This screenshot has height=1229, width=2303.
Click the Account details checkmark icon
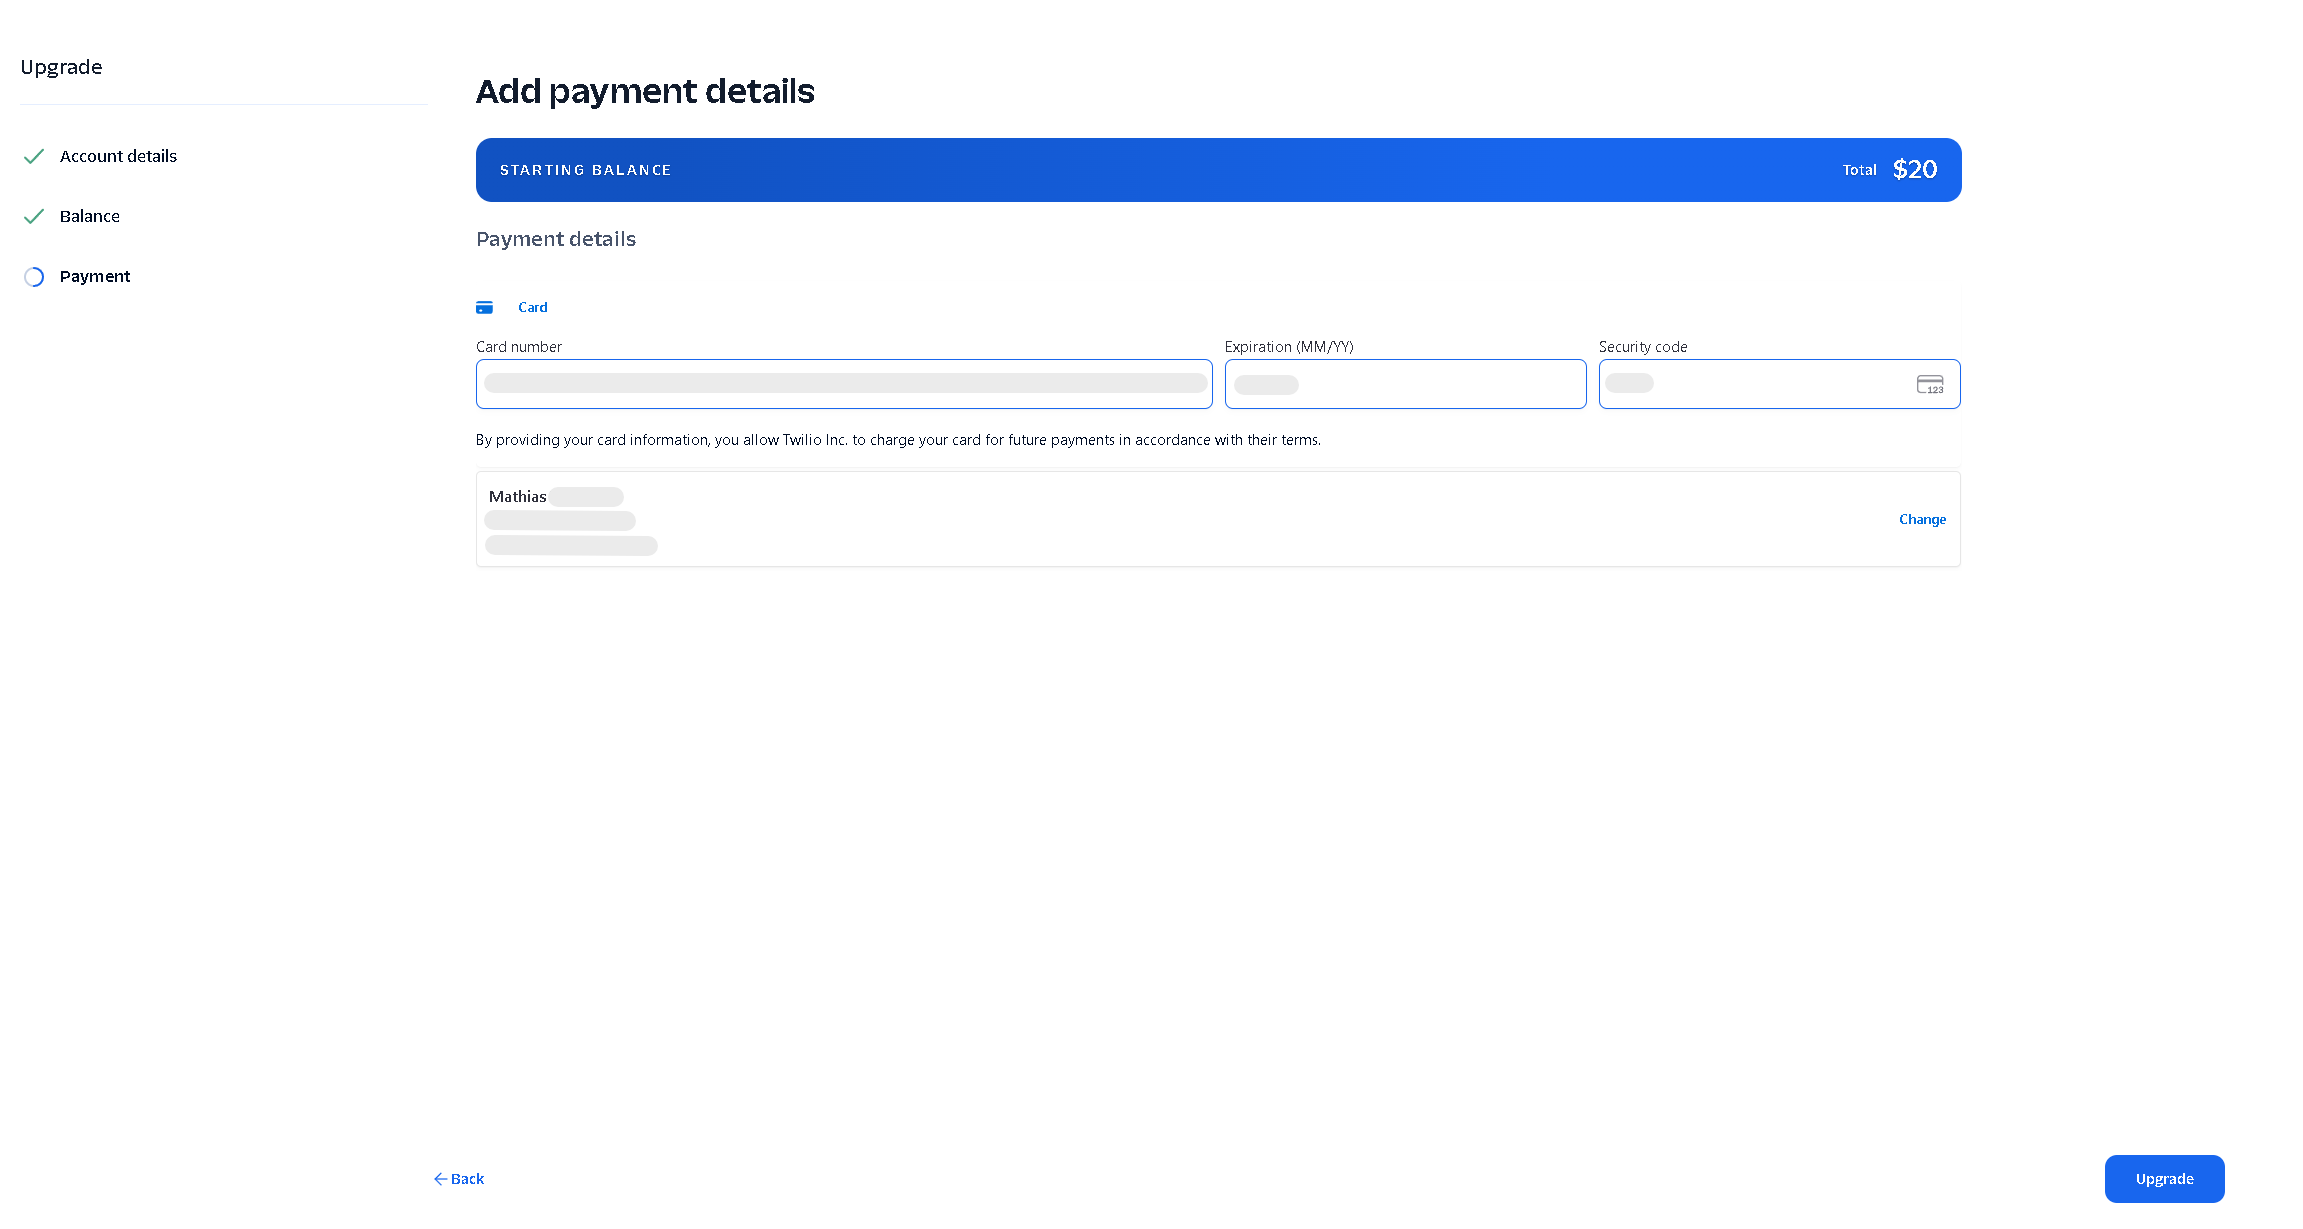coord(34,156)
